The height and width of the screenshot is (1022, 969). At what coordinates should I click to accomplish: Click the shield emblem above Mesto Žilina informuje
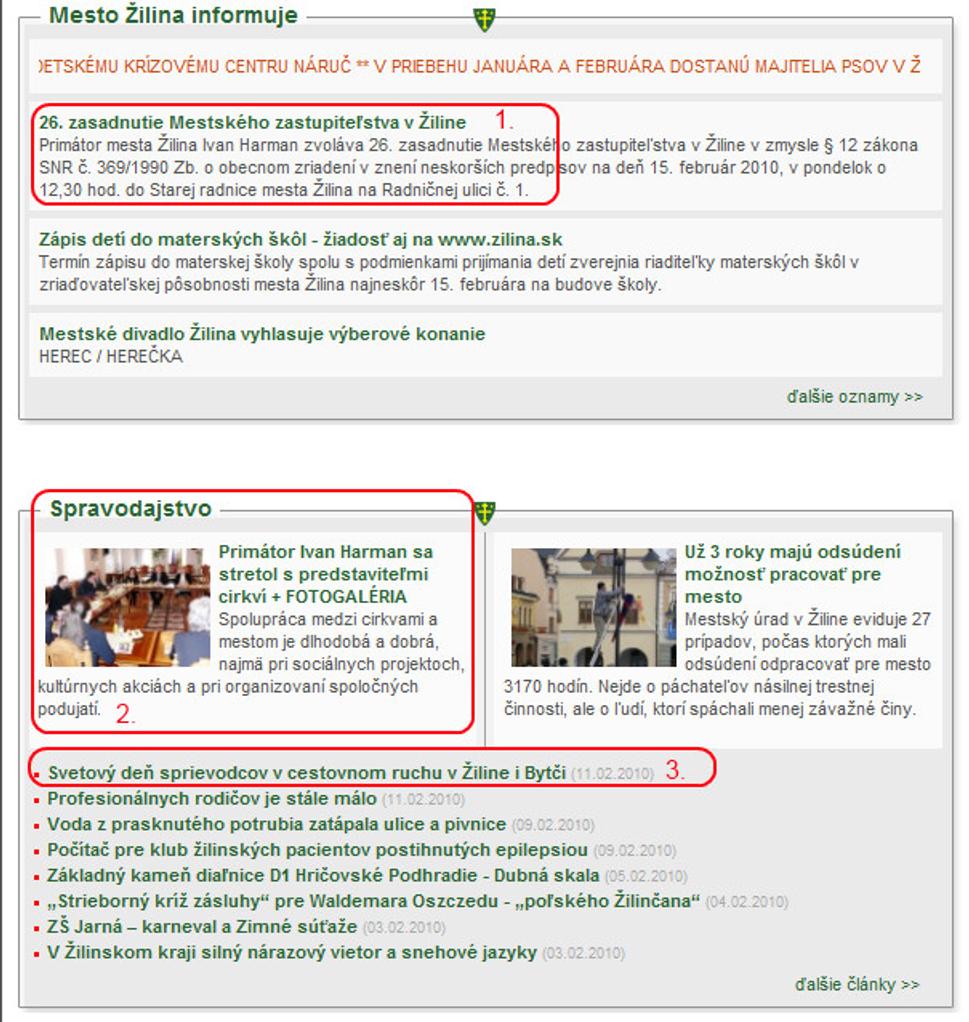pos(484,20)
